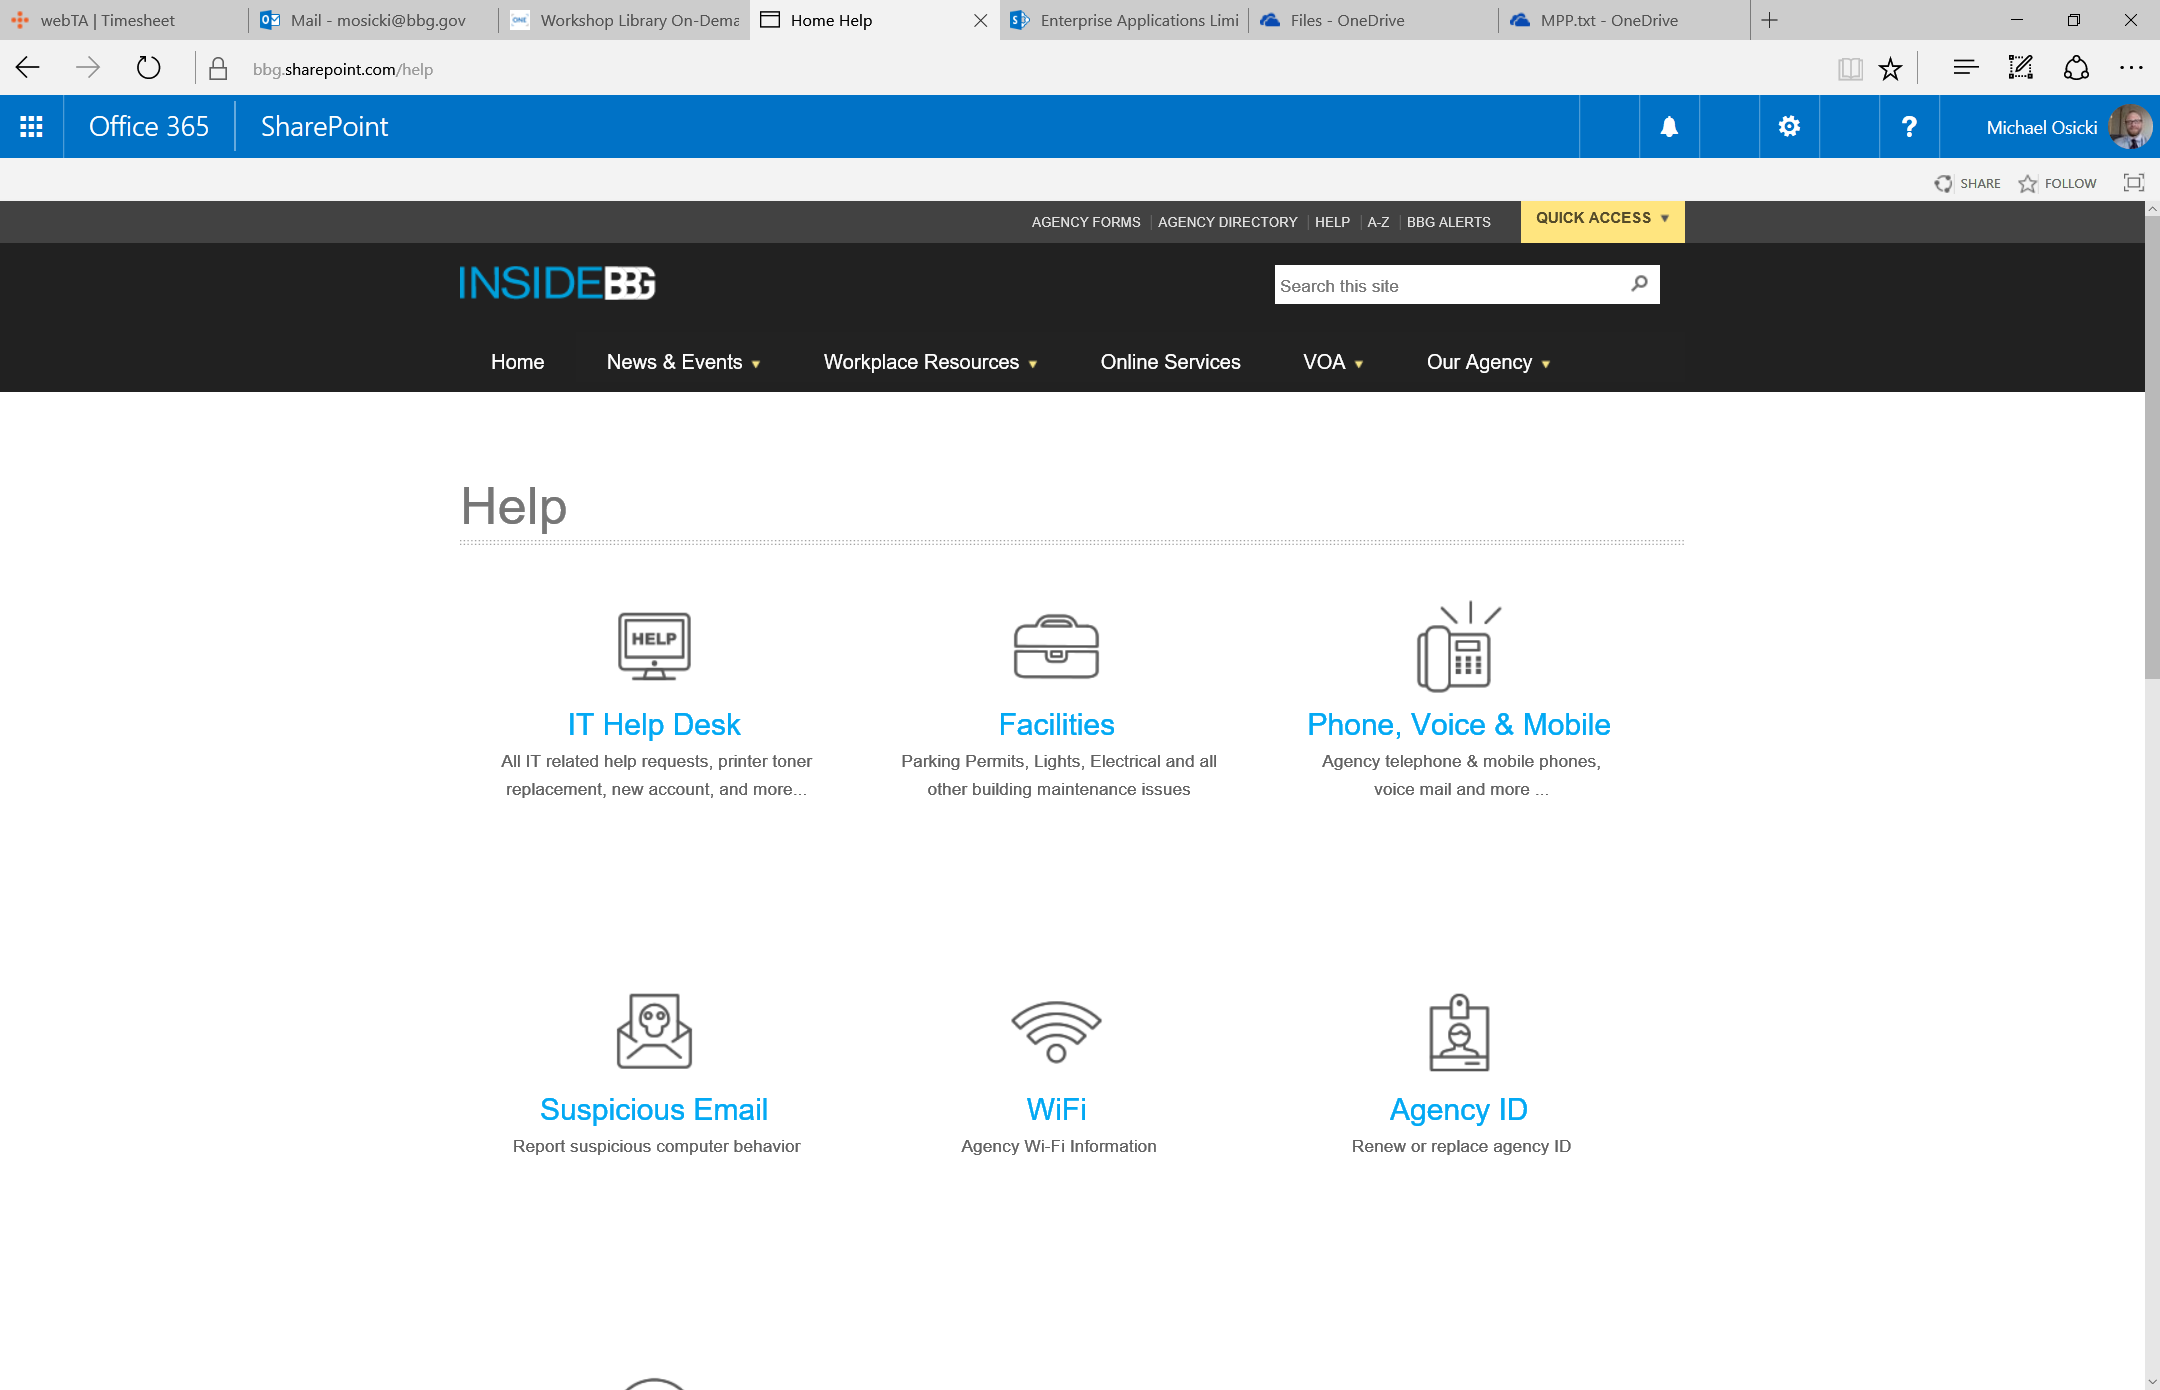The image size is (2160, 1390).
Task: Switch to MPP.txt - OneDrive tab
Action: pyautogui.click(x=1624, y=20)
